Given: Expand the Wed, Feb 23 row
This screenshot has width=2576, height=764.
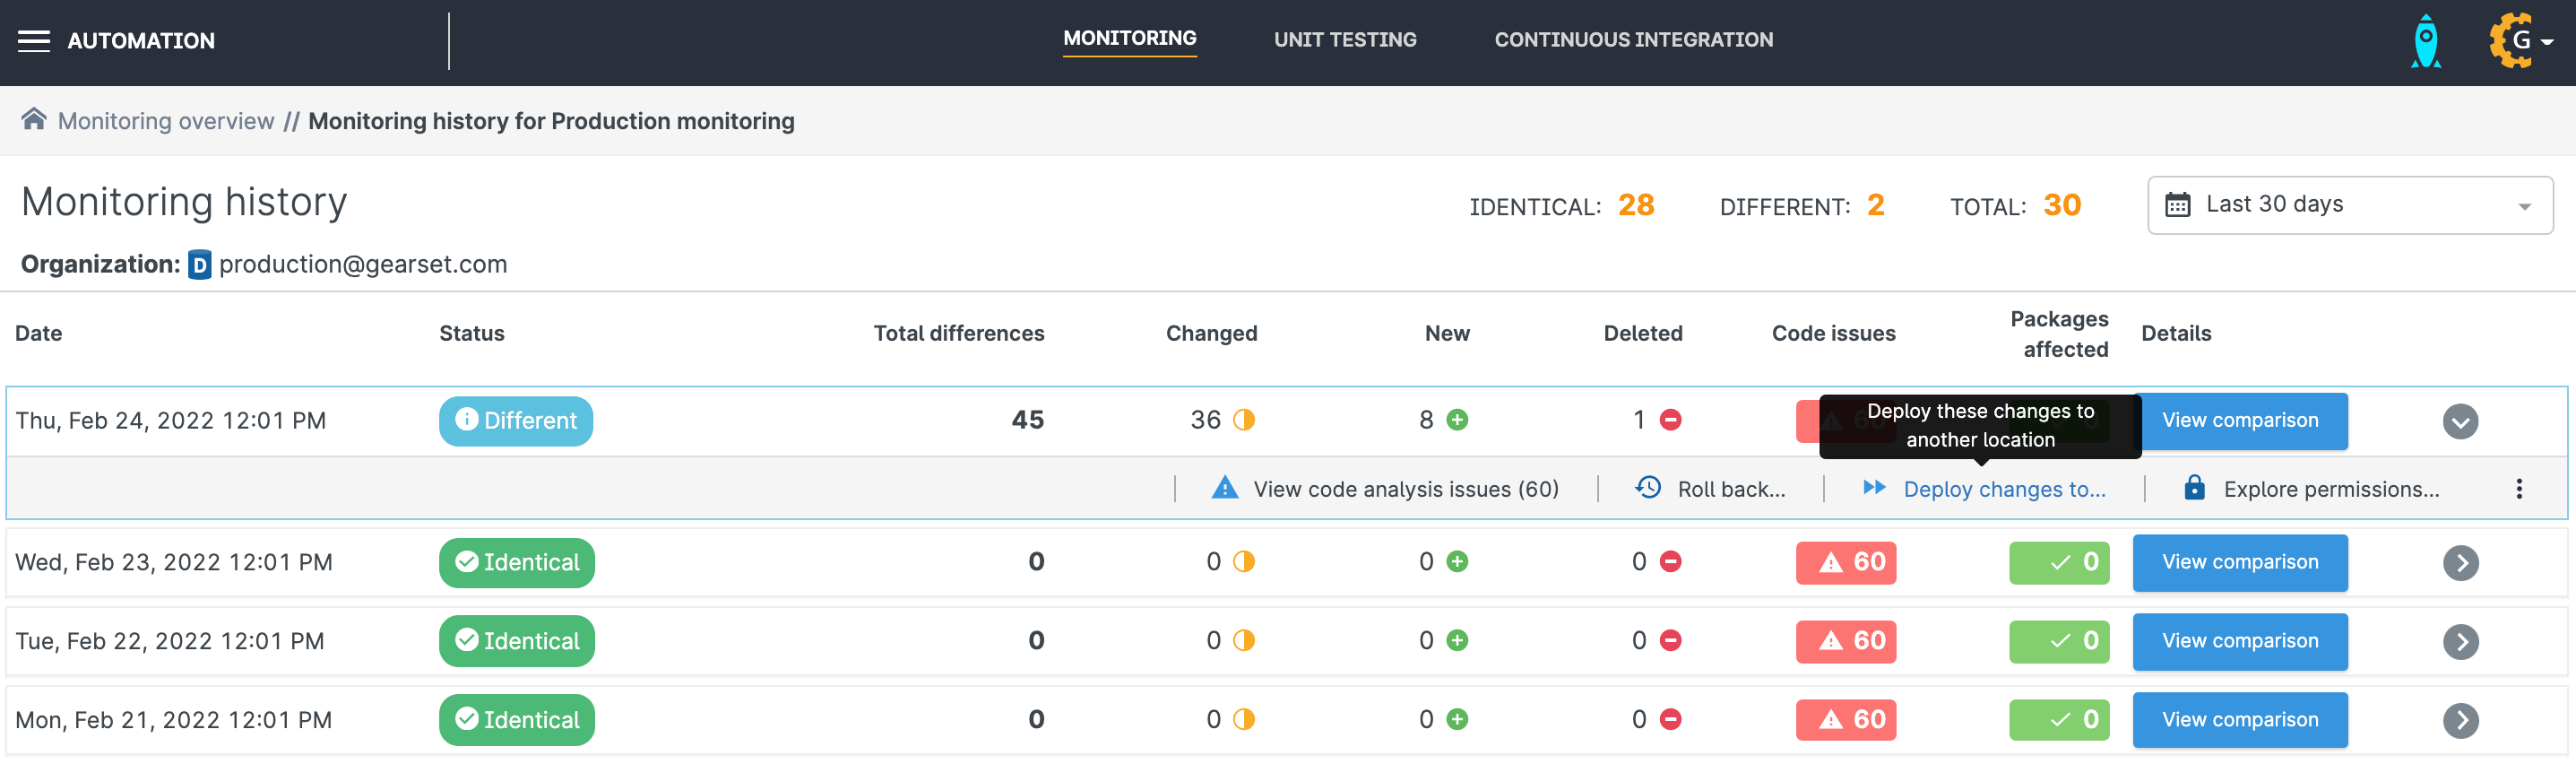Looking at the screenshot, I should click(2460, 563).
